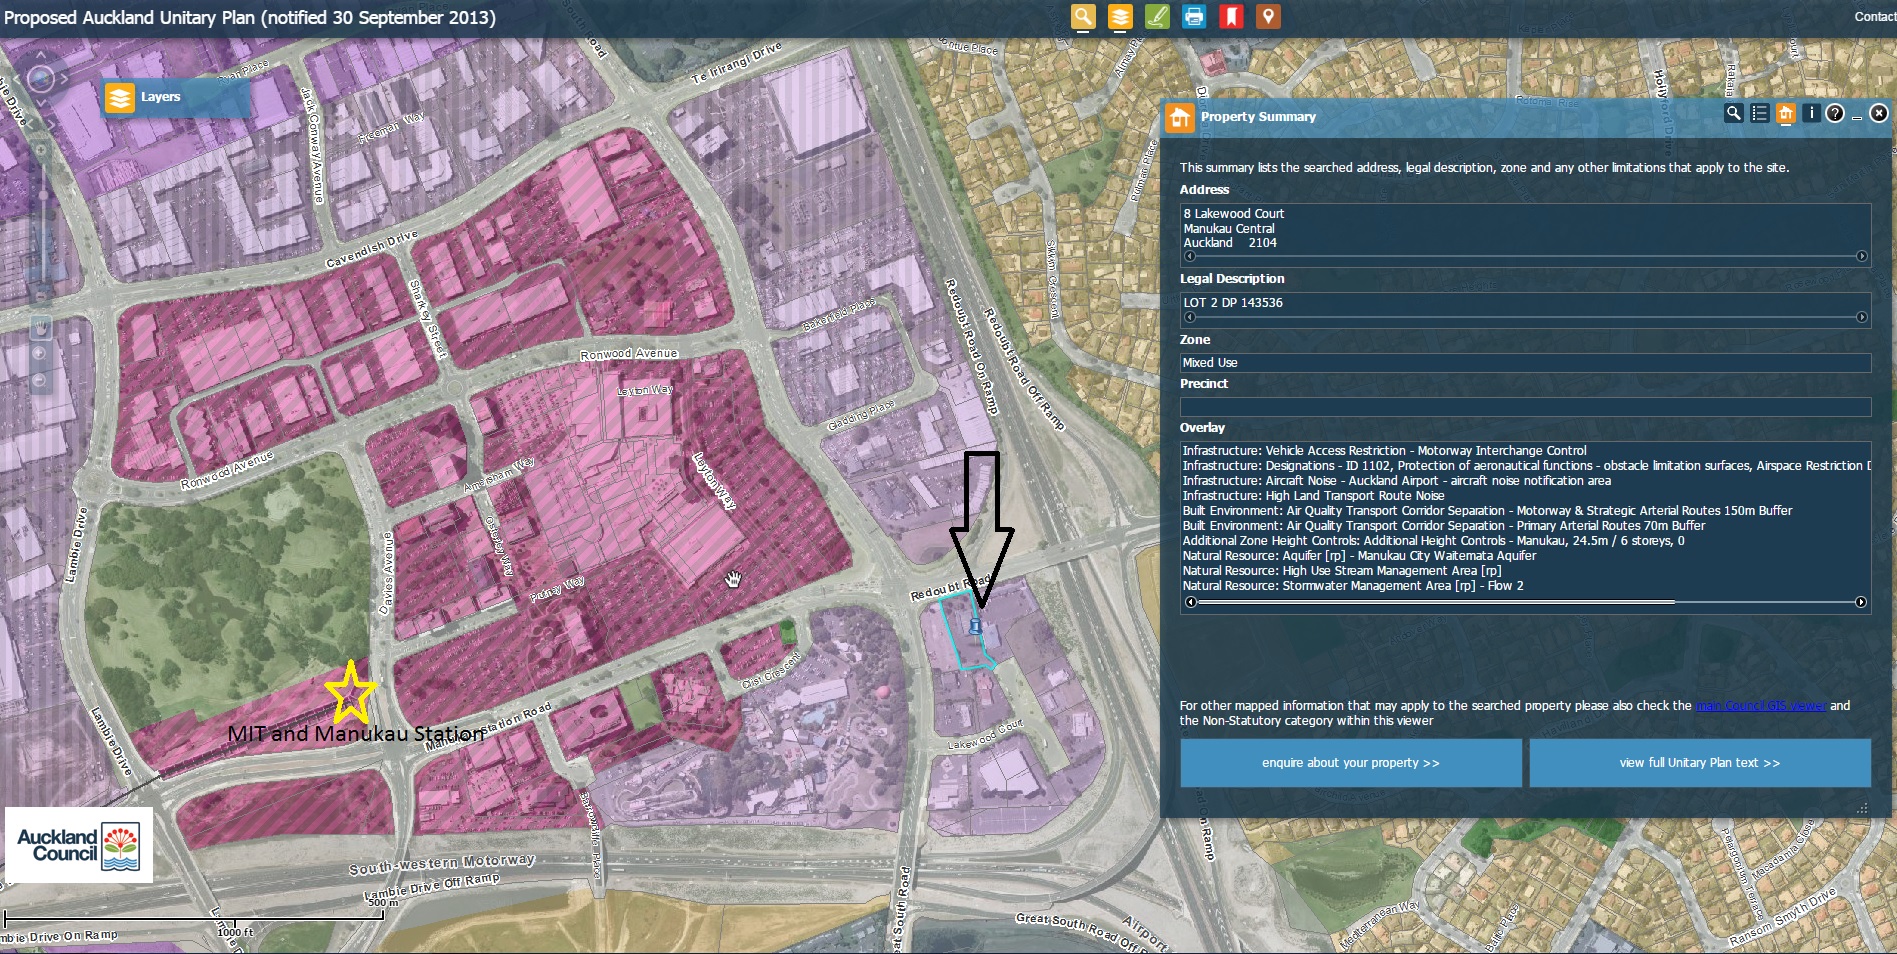This screenshot has width=1897, height=954.
Task: Open help question mark in Property Summary
Action: click(1835, 114)
